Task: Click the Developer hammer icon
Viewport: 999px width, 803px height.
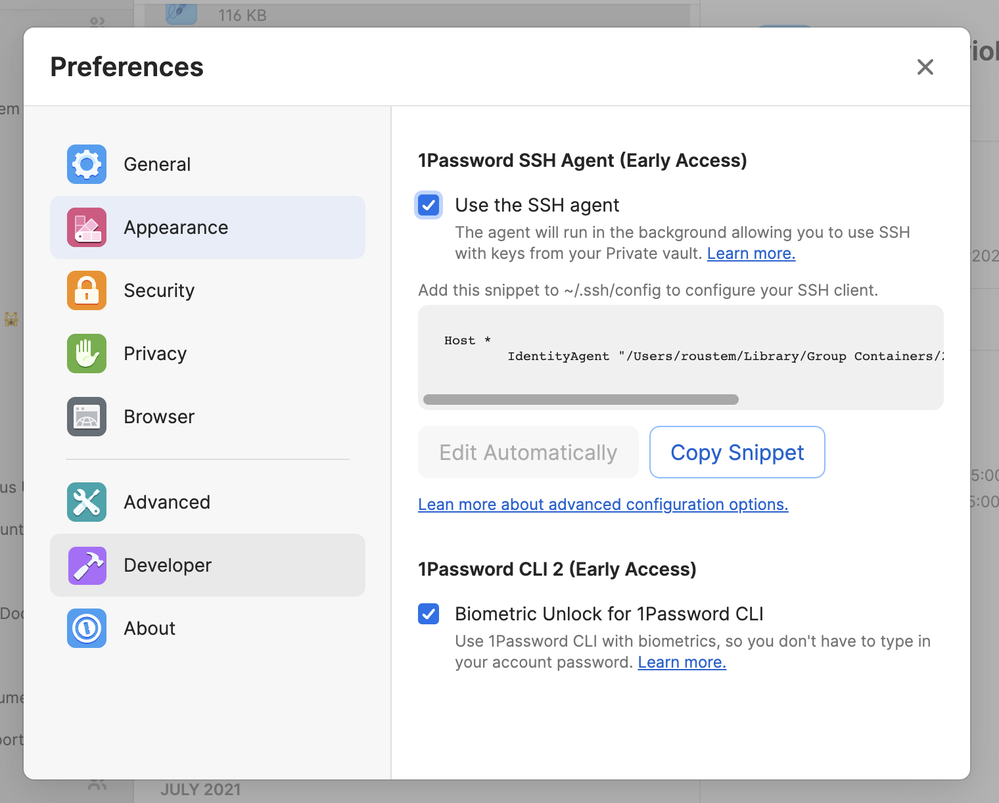Action: (x=86, y=565)
